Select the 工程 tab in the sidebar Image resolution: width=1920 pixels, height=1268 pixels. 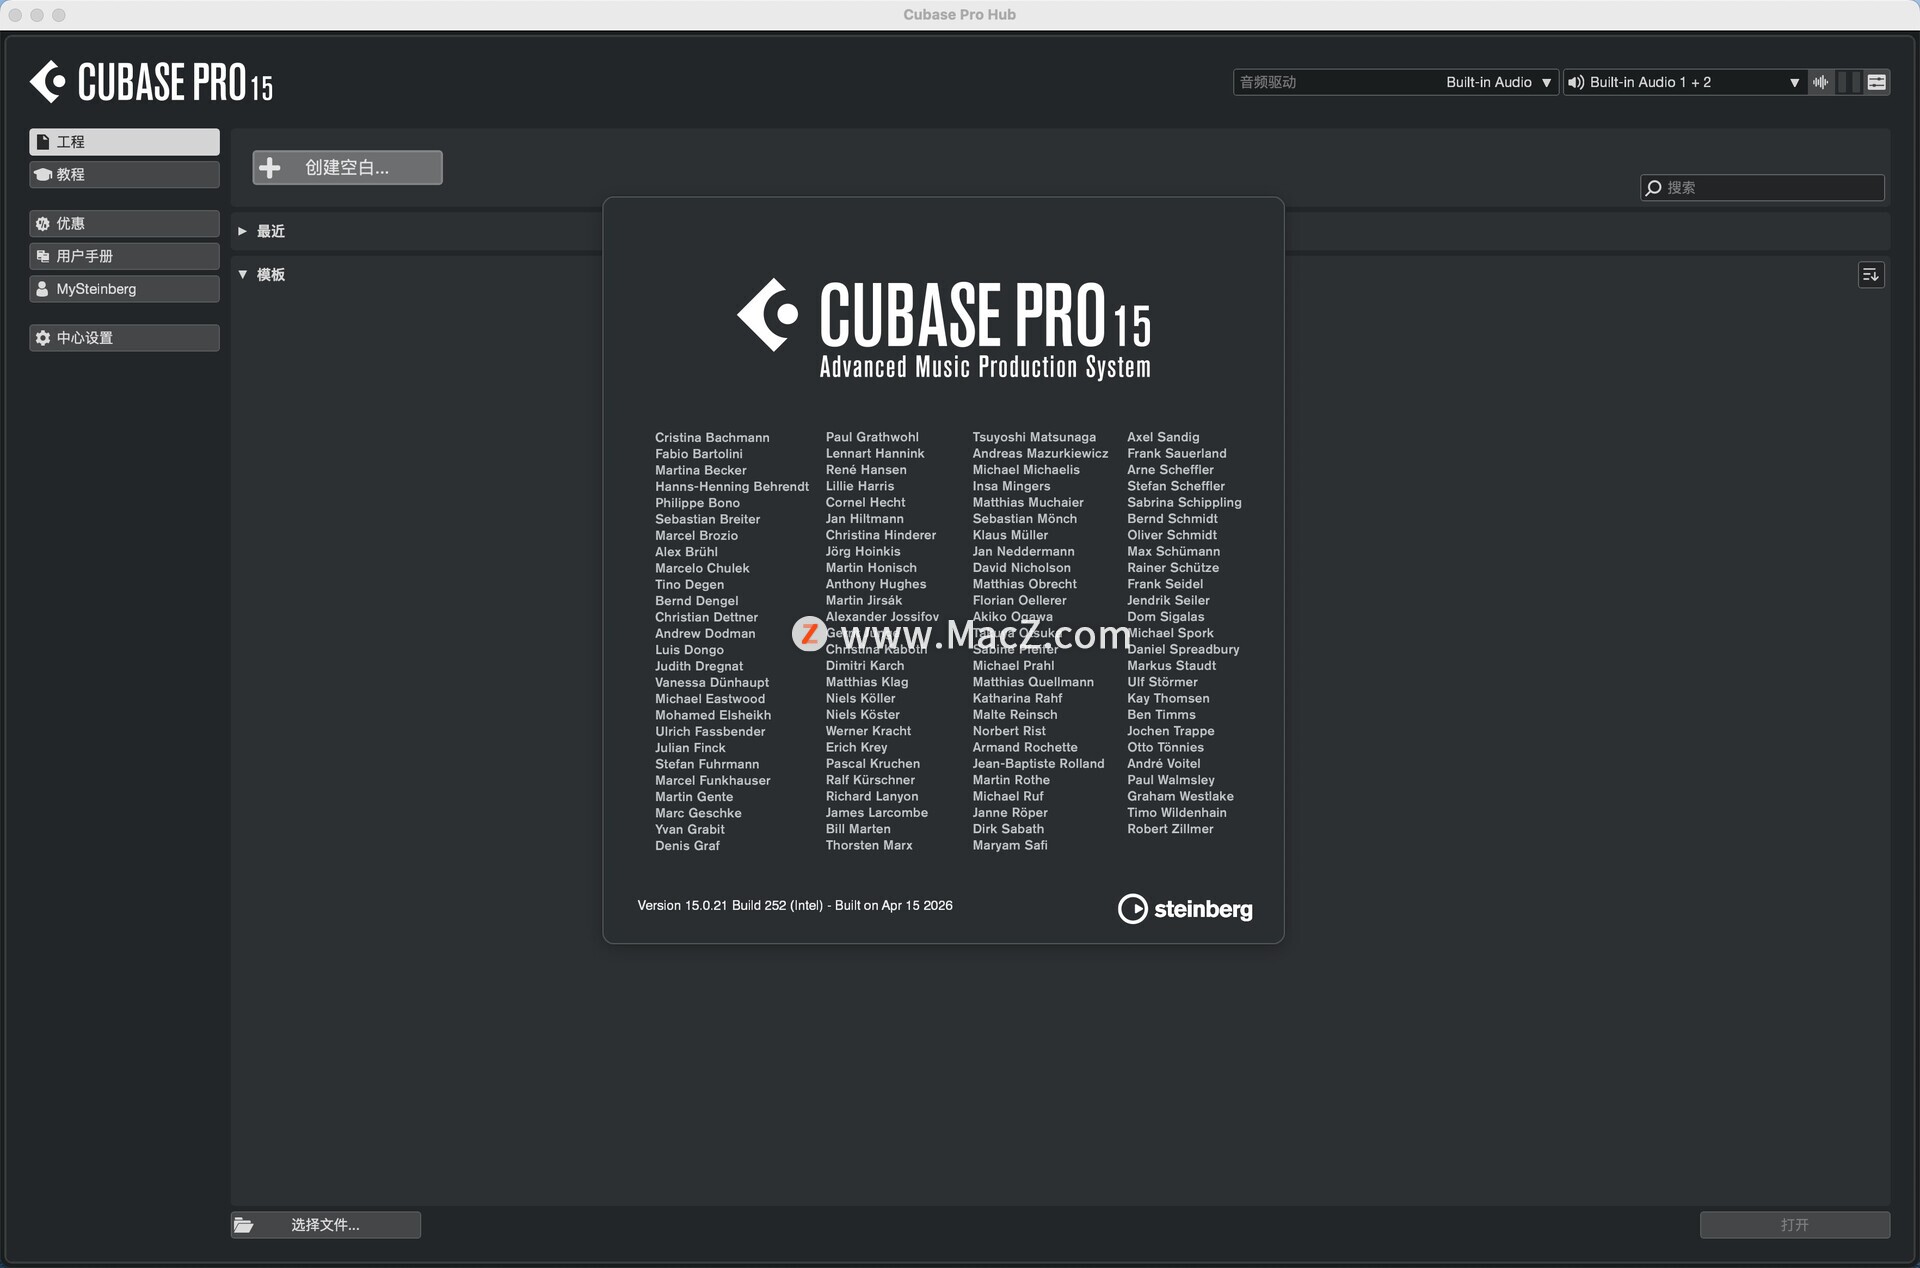[x=124, y=142]
